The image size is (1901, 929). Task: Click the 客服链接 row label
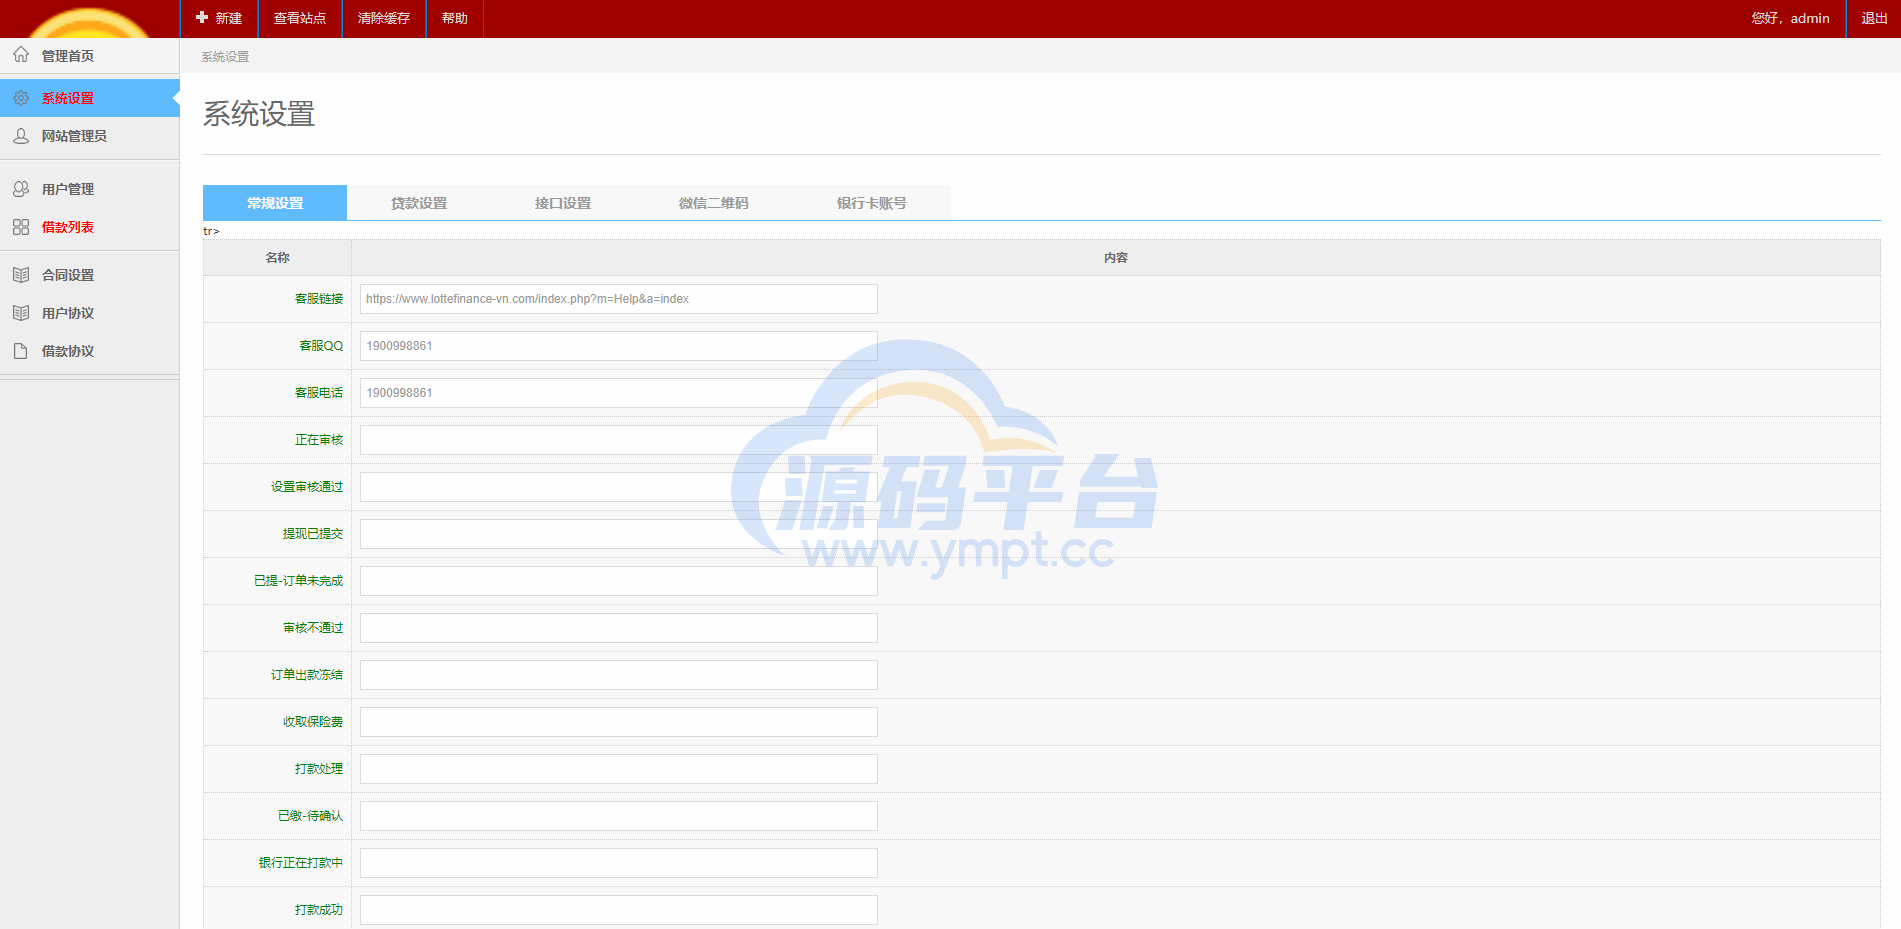(x=319, y=299)
